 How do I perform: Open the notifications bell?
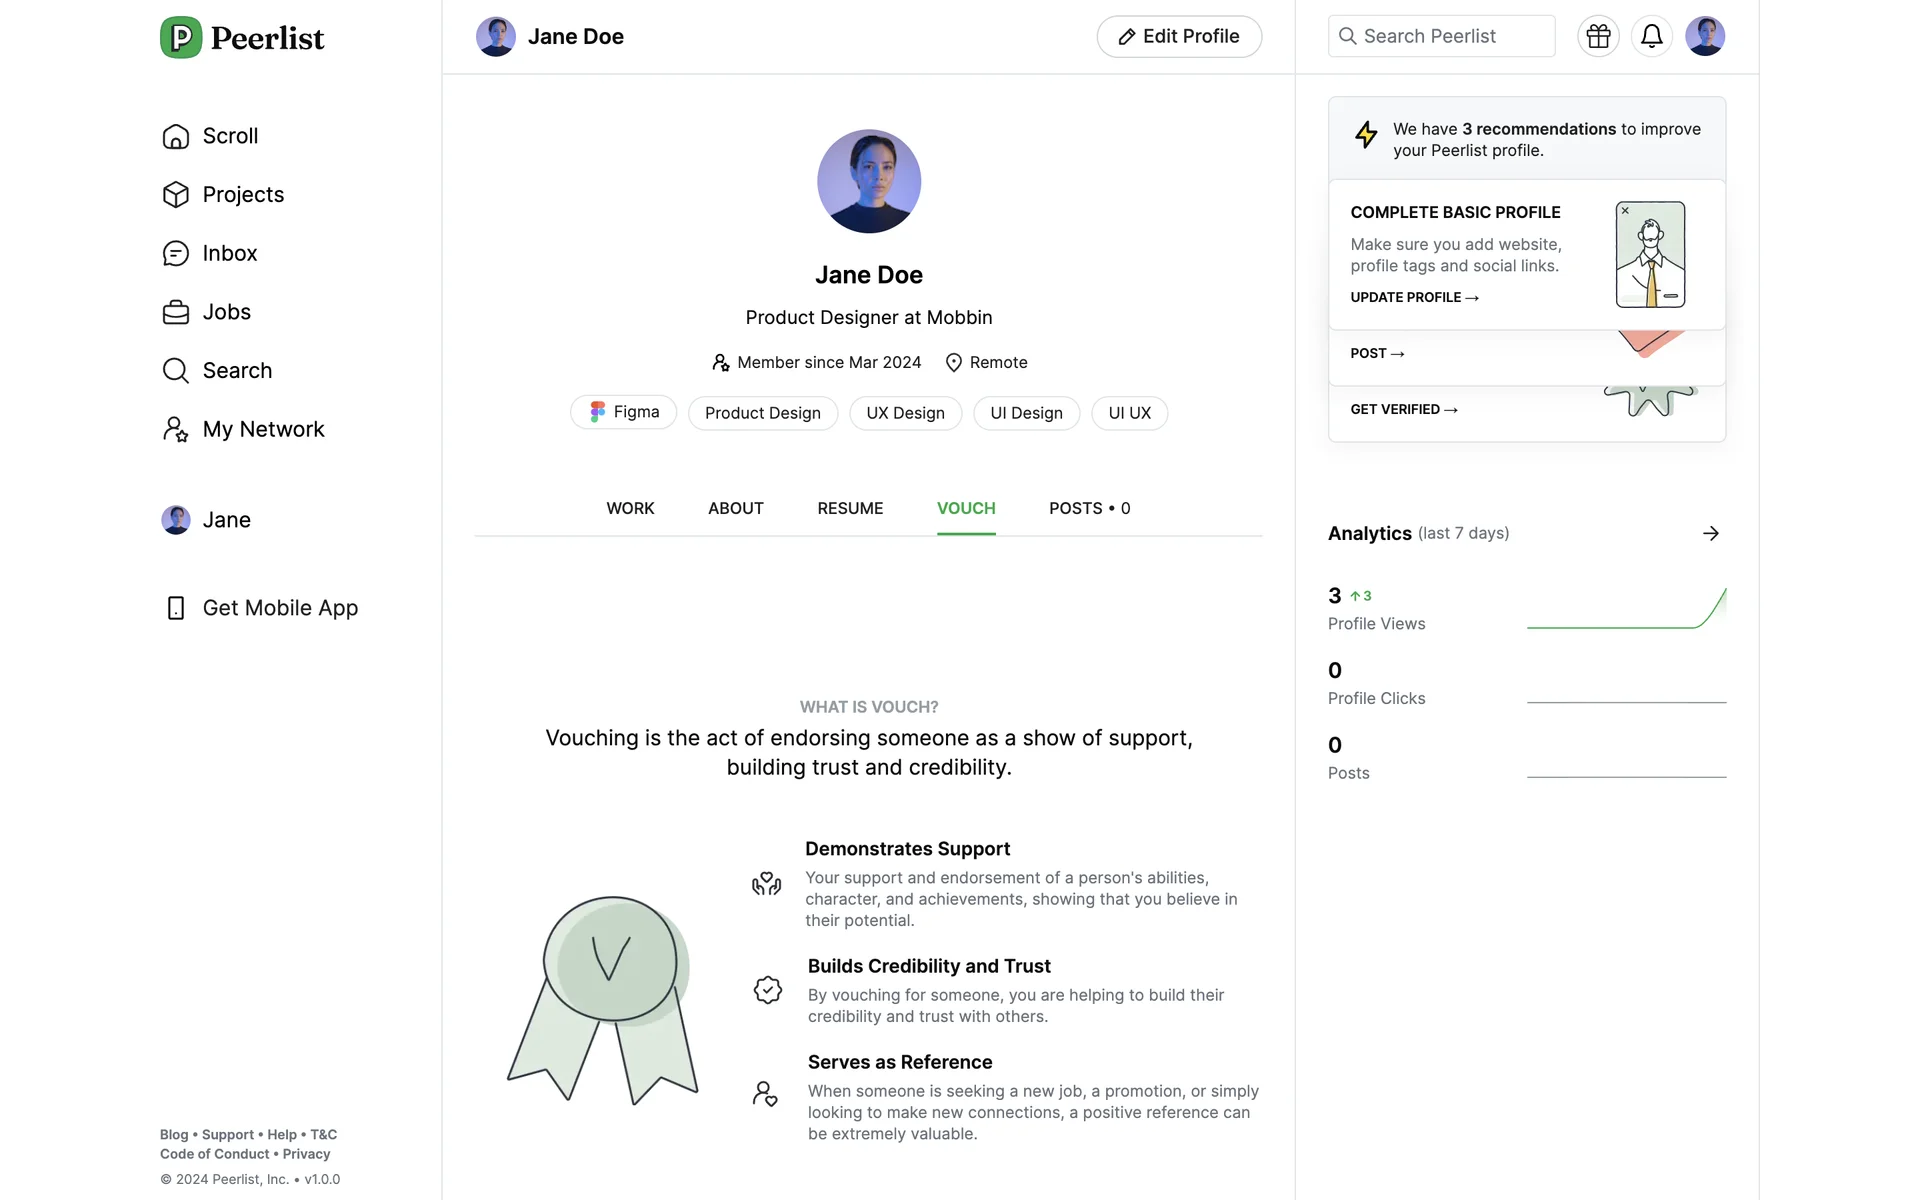click(1651, 37)
